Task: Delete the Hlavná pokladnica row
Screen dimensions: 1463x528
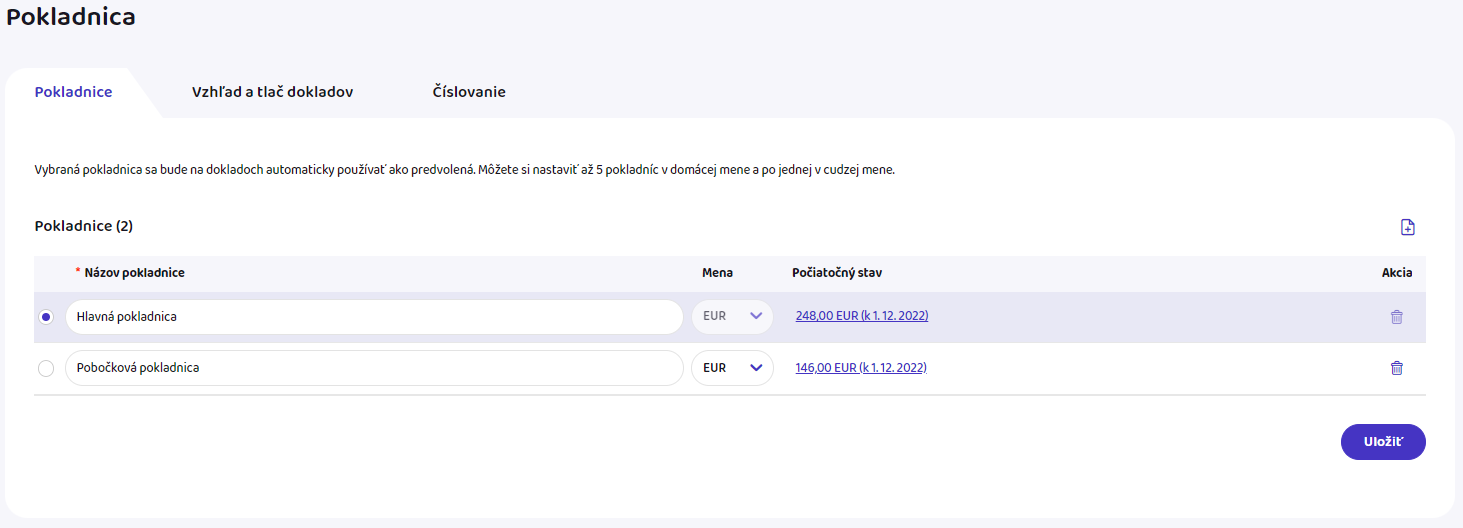Action: click(1396, 317)
